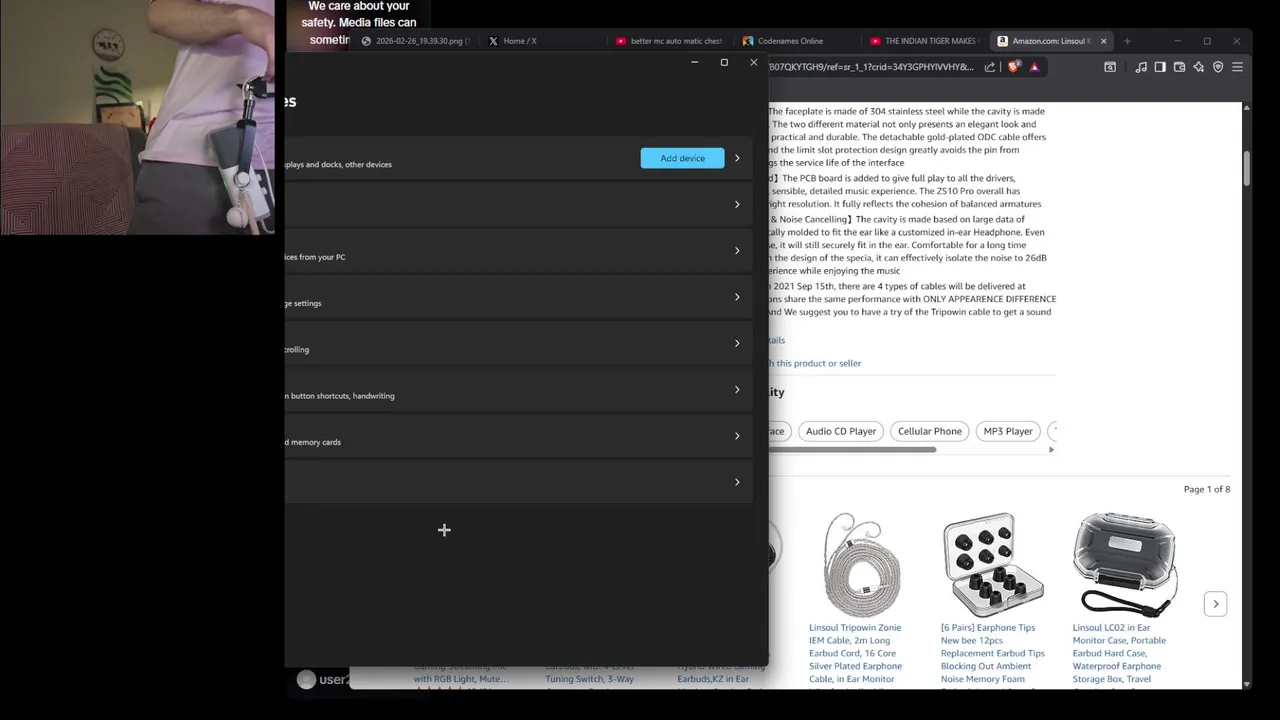
Task: Open Linsoul LC02 in Ear Monitor Case link
Action: click(1119, 653)
